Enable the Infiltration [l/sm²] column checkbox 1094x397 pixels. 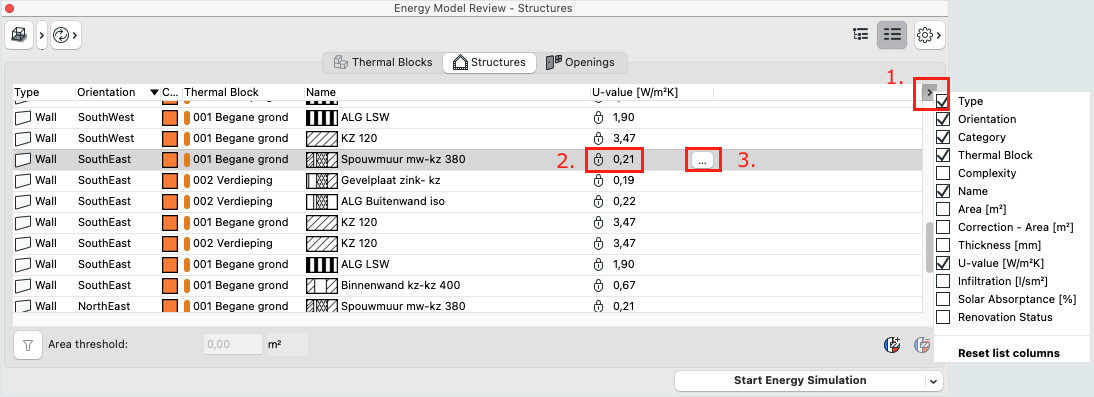tap(943, 281)
